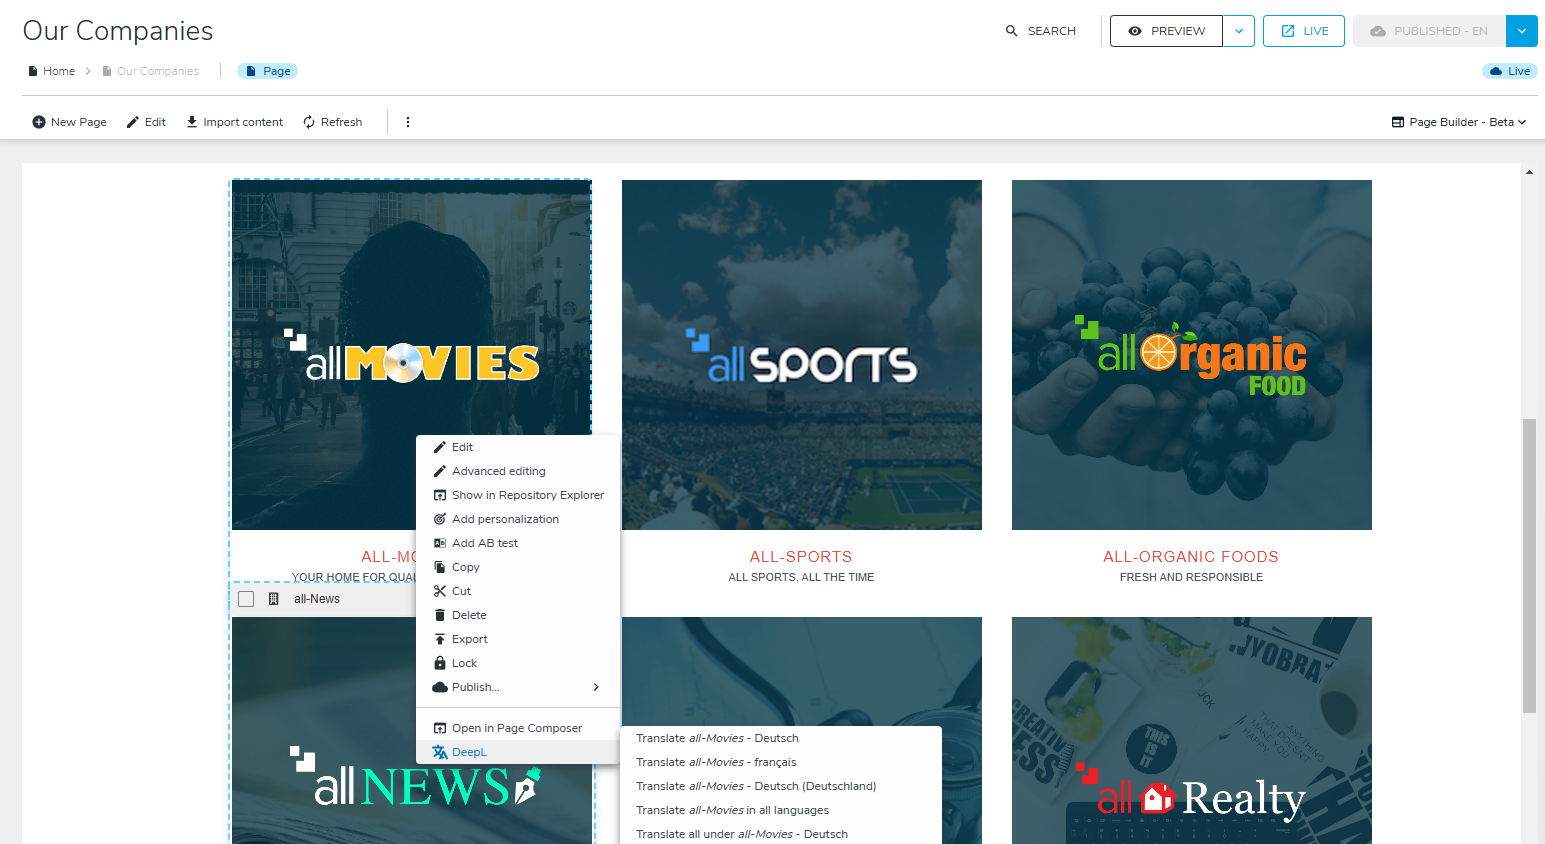The height and width of the screenshot is (844, 1545).
Task: Click the personalization target icon
Action: (440, 519)
